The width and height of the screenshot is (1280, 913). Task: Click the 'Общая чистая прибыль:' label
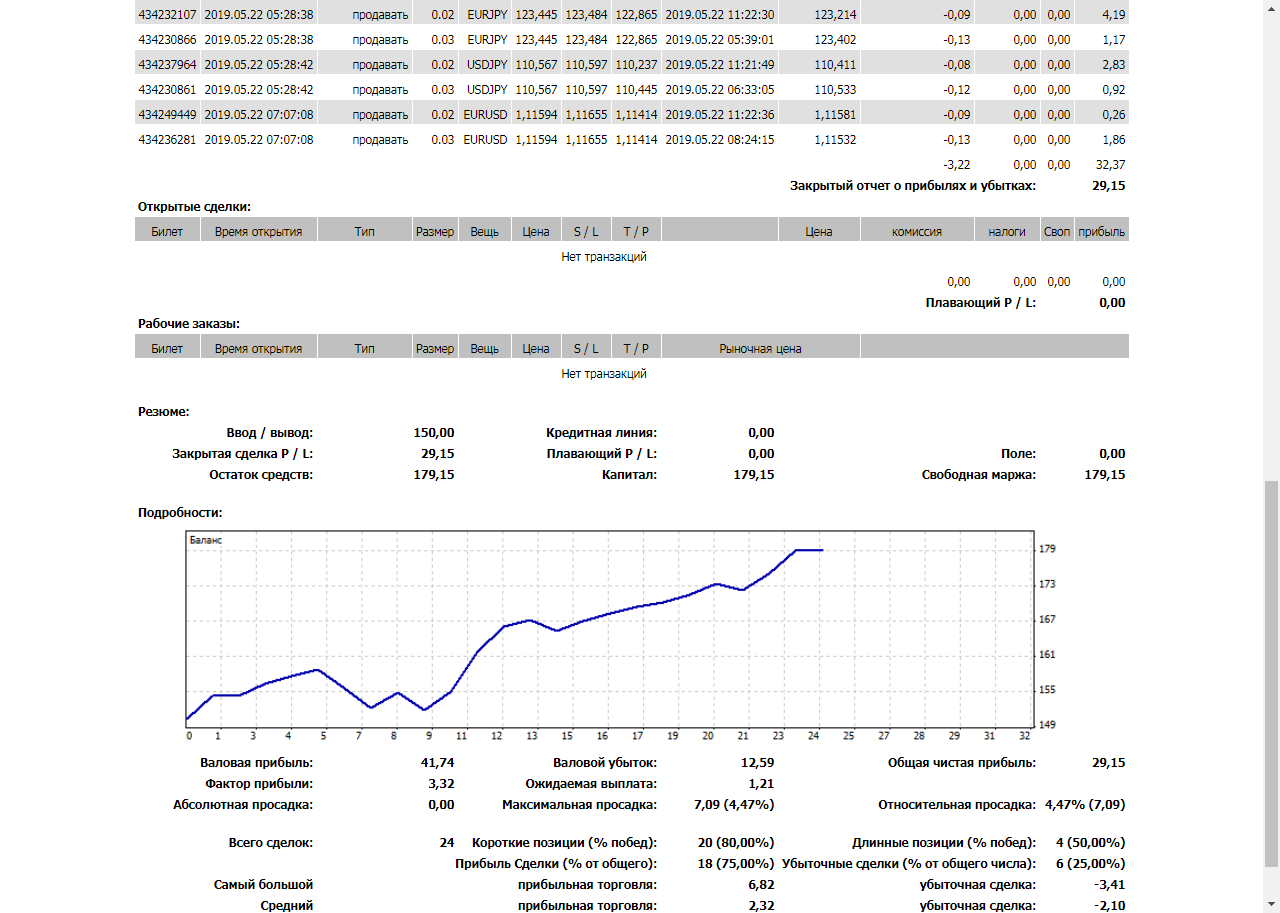[x=962, y=763]
